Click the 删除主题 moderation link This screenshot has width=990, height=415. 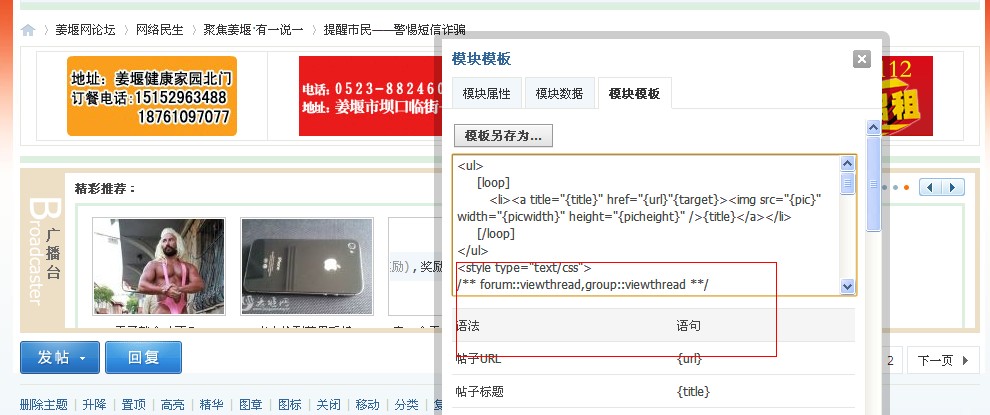pos(44,405)
